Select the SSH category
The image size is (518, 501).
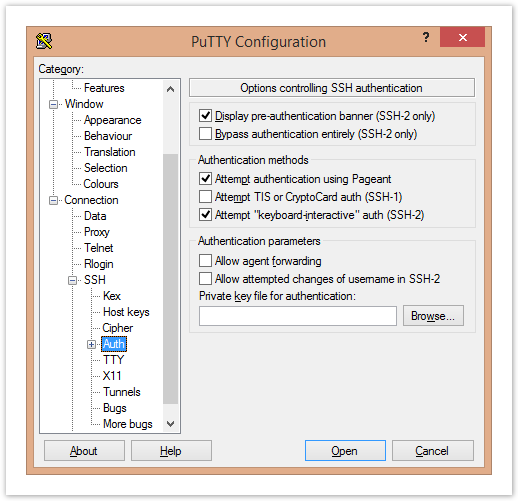(95, 280)
